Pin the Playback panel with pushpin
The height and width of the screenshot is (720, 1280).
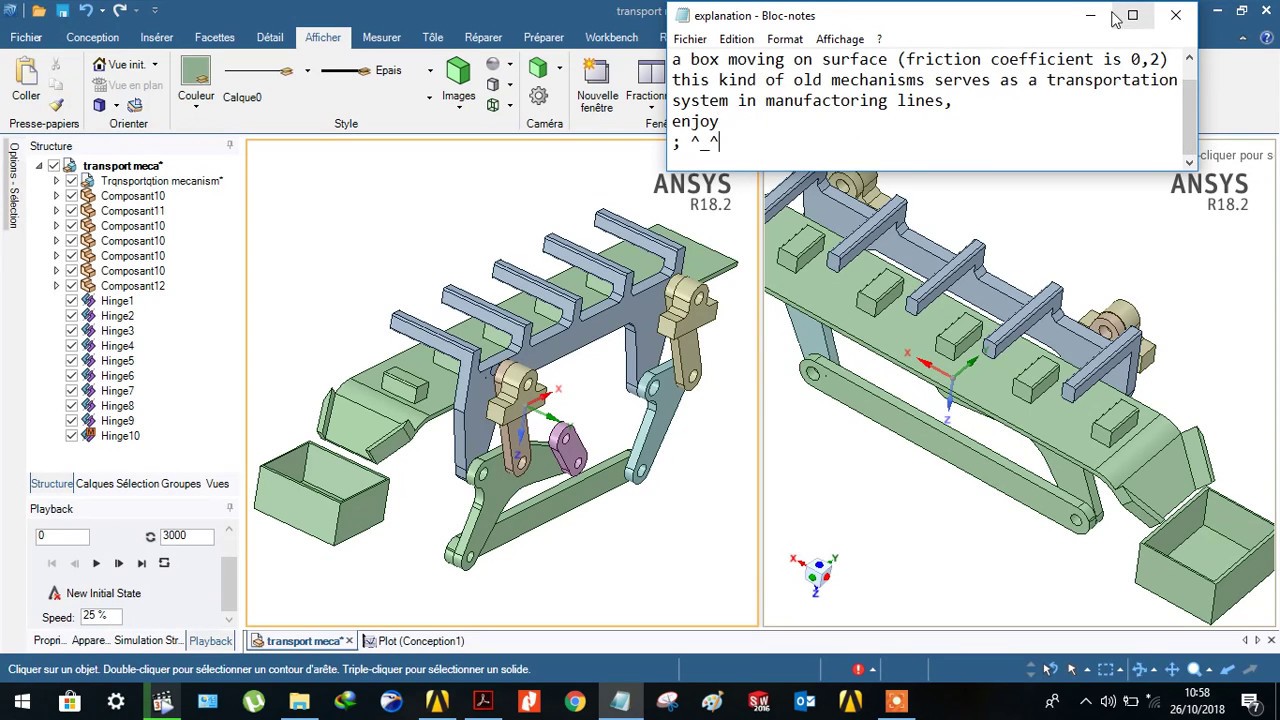(x=229, y=508)
